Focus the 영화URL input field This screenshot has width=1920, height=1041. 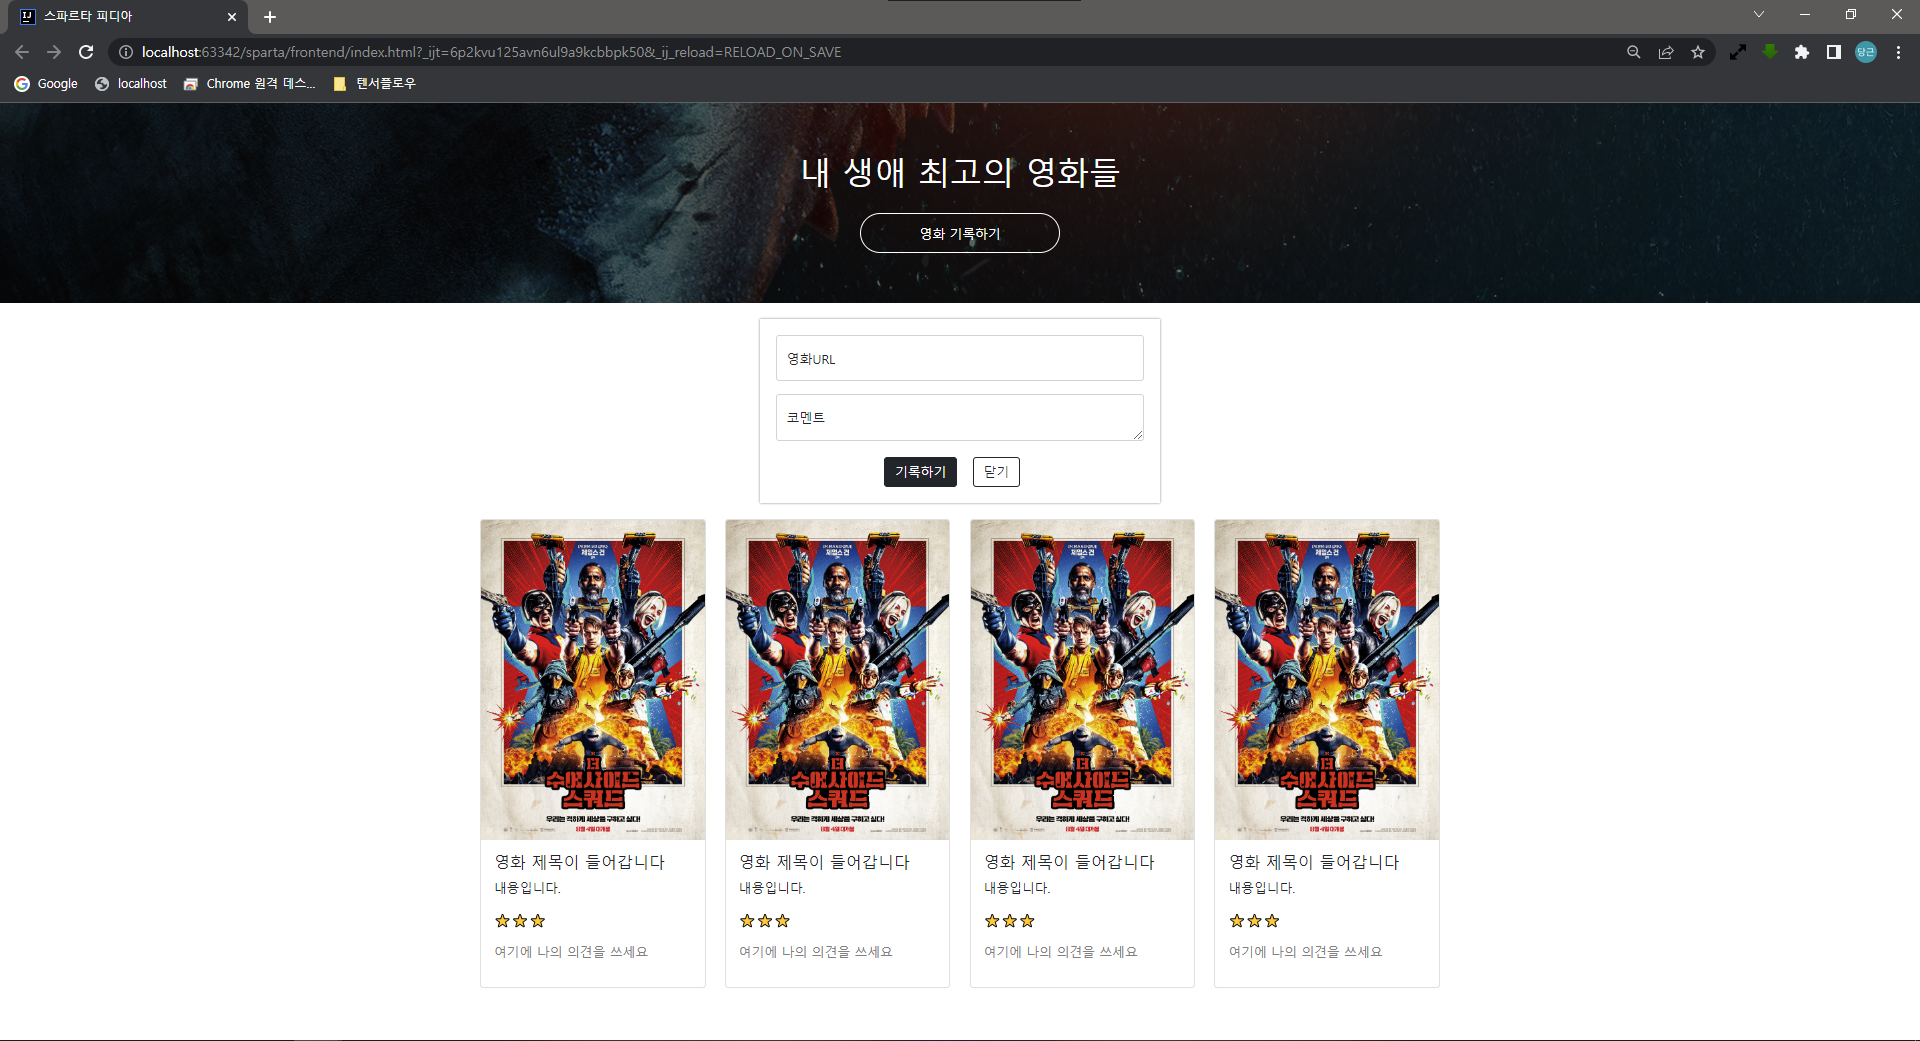click(x=960, y=358)
